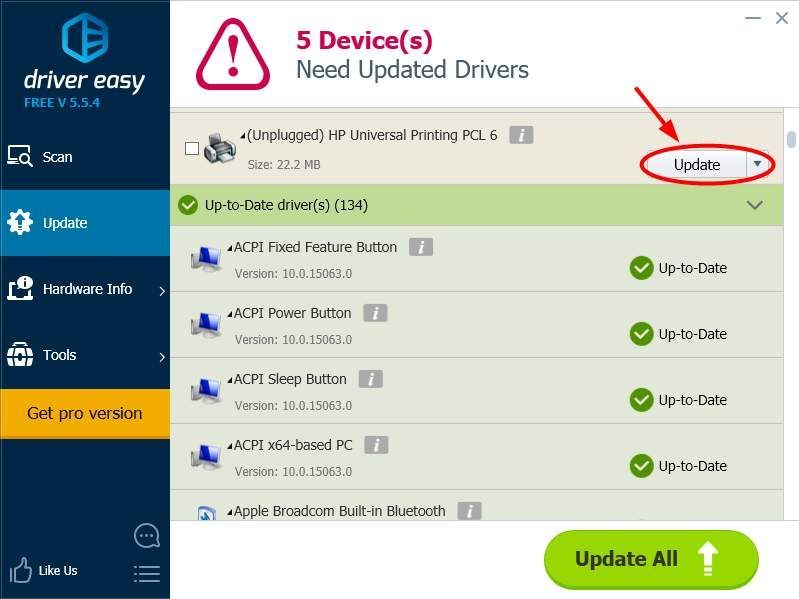The image size is (799, 599).
Task: Open info for HP Universal Printing PCL 6
Action: [x=520, y=135]
